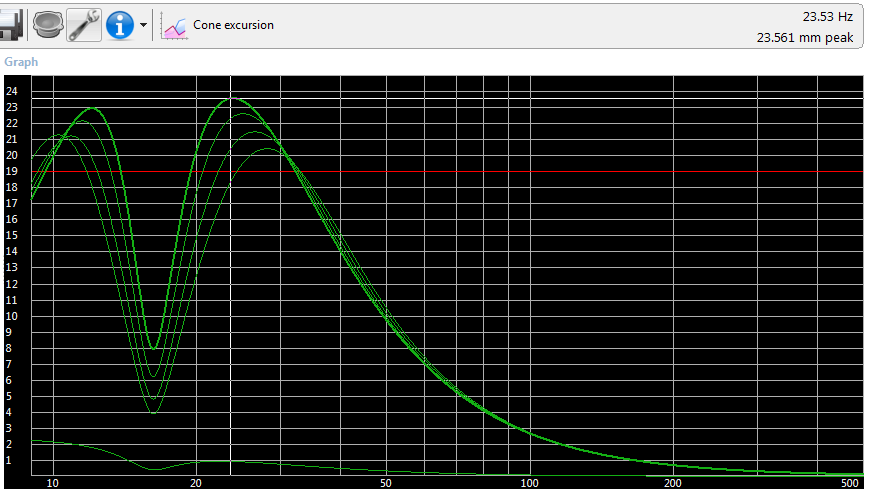Image resolution: width=869 pixels, height=496 pixels.
Task: Click the Graph section heading
Action: pos(21,62)
